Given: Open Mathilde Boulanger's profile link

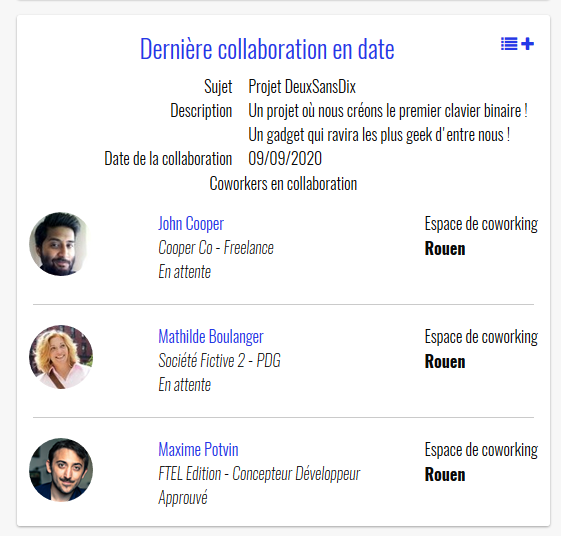Looking at the screenshot, I should point(211,337).
